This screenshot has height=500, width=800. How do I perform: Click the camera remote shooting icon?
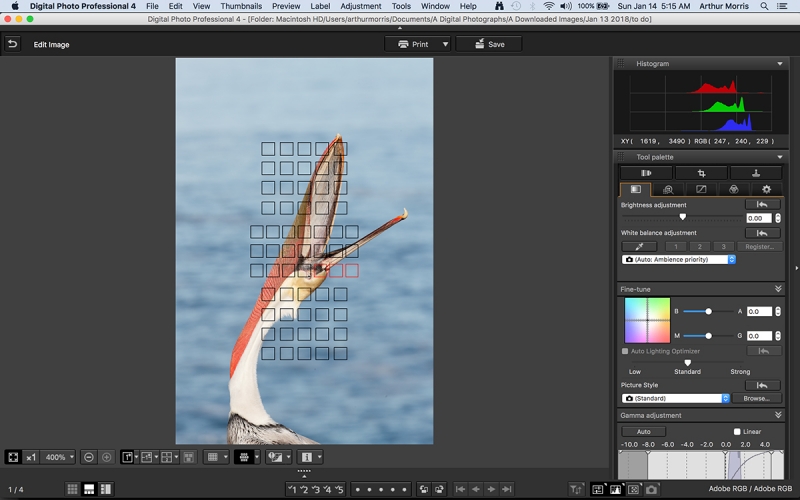point(651,489)
